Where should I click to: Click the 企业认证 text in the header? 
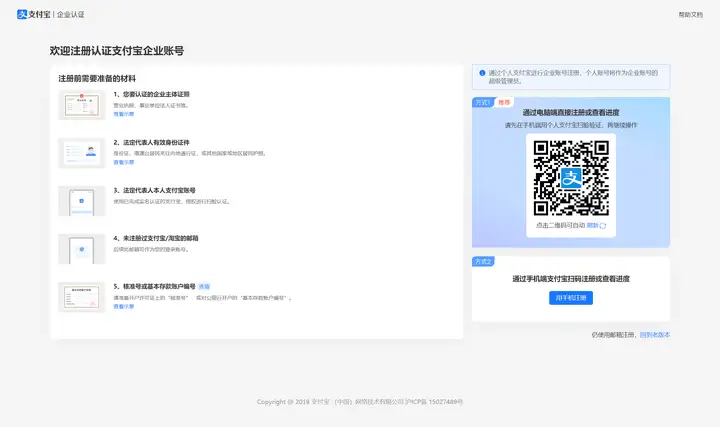coord(71,15)
